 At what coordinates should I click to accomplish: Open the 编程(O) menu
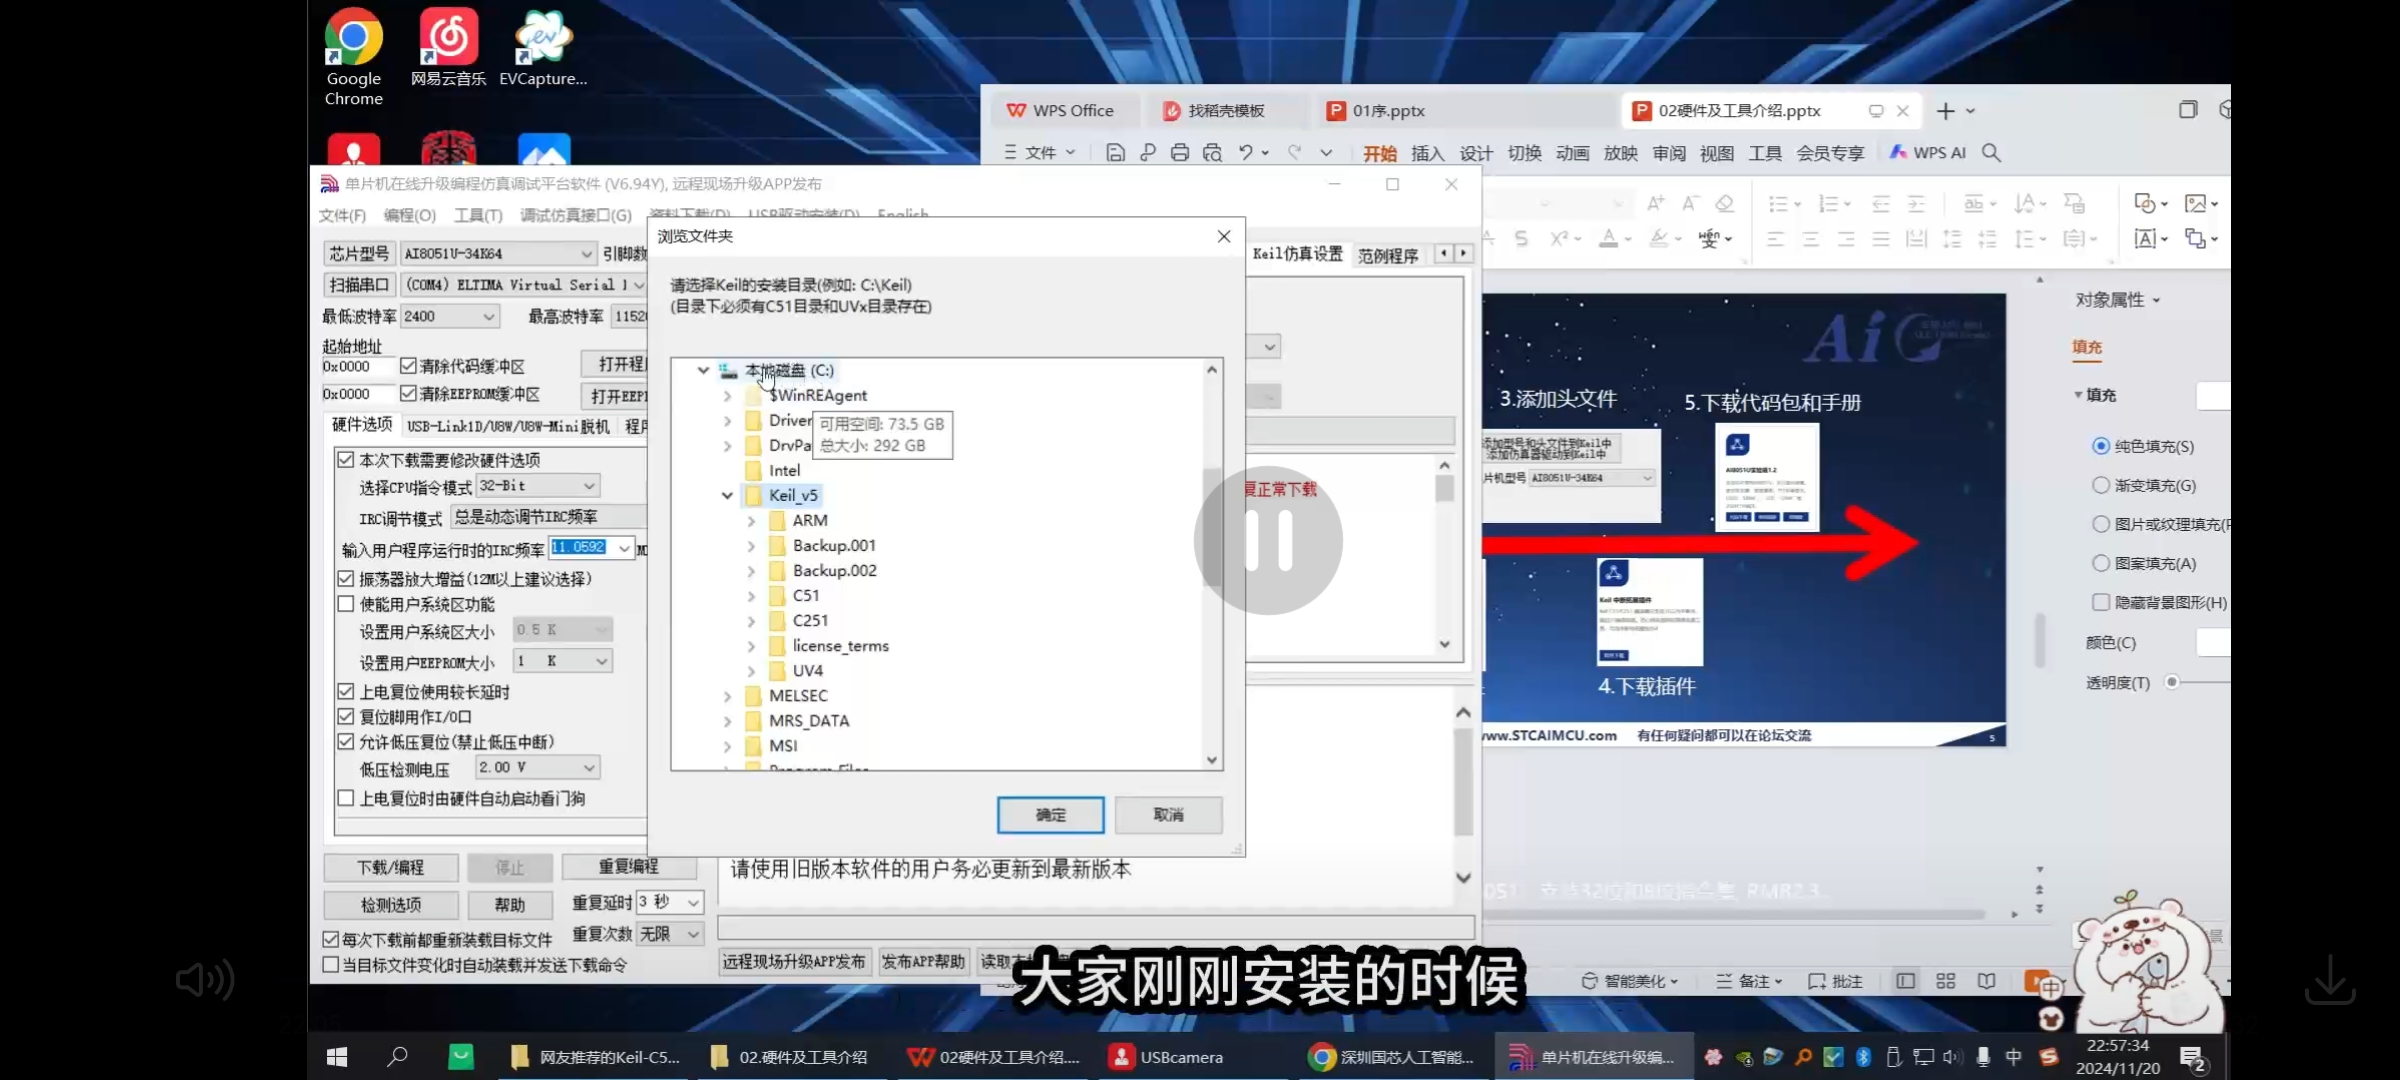coord(410,215)
